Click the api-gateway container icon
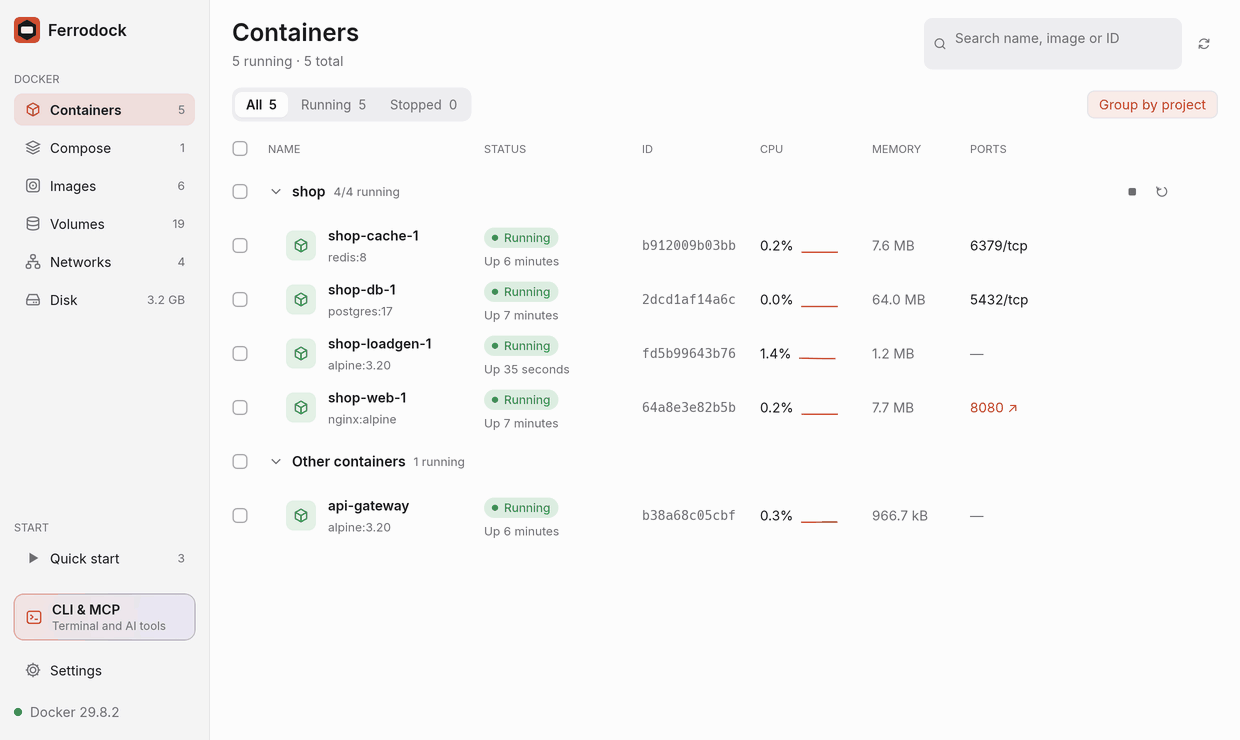The width and height of the screenshot is (1240, 740). [301, 515]
